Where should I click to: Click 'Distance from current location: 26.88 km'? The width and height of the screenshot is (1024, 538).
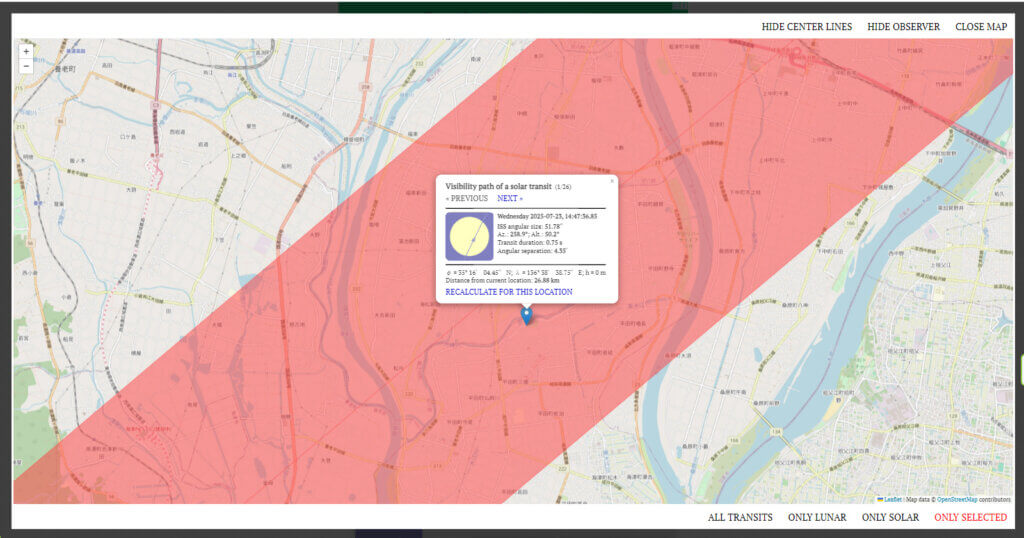pos(502,281)
